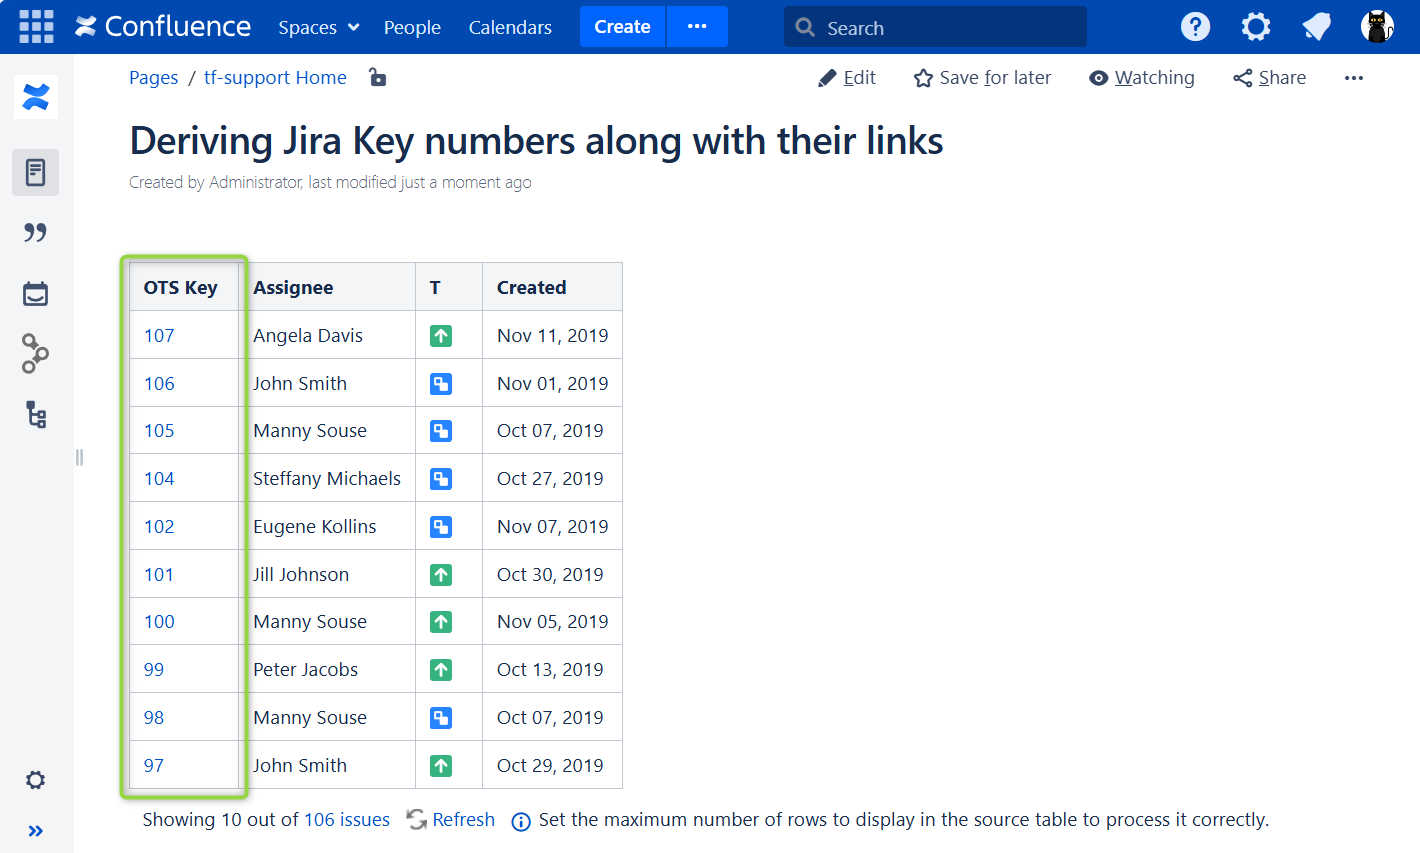Open the Calendars menu item
The width and height of the screenshot is (1420, 853).
click(x=510, y=28)
